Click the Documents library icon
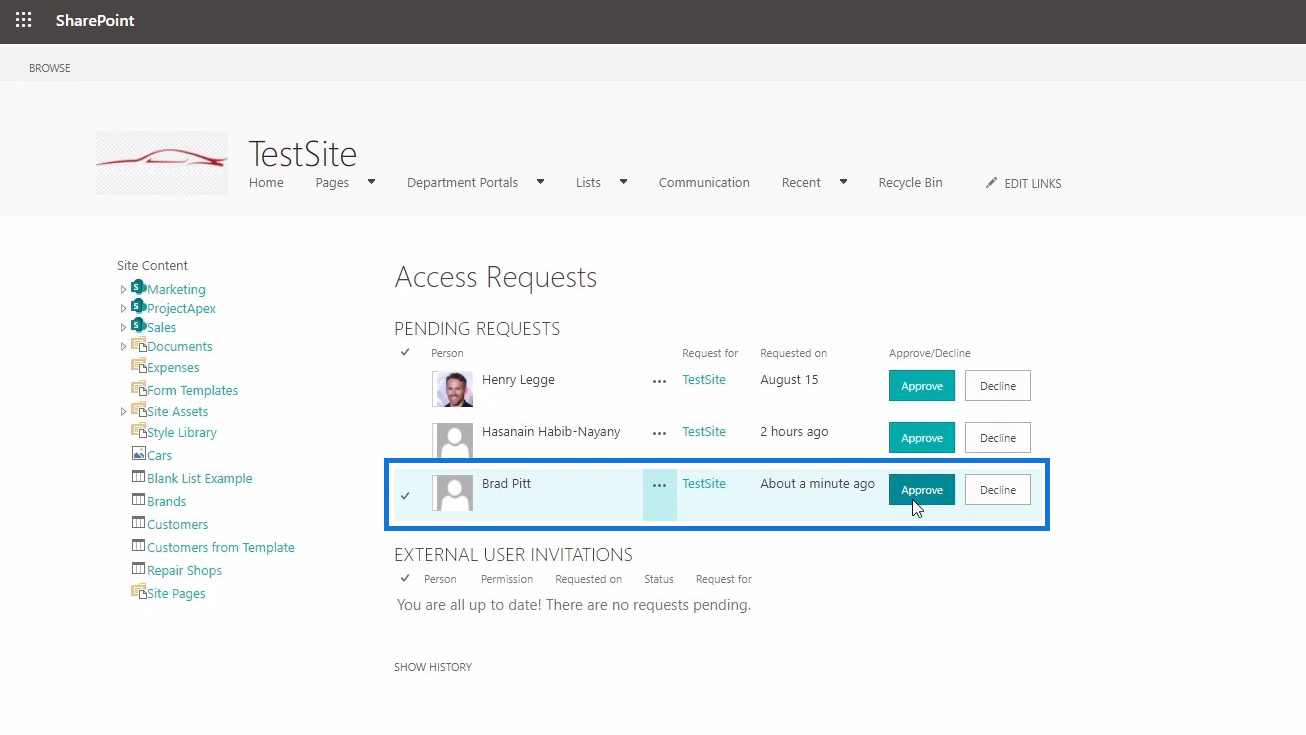The image size is (1306, 735). click(139, 345)
